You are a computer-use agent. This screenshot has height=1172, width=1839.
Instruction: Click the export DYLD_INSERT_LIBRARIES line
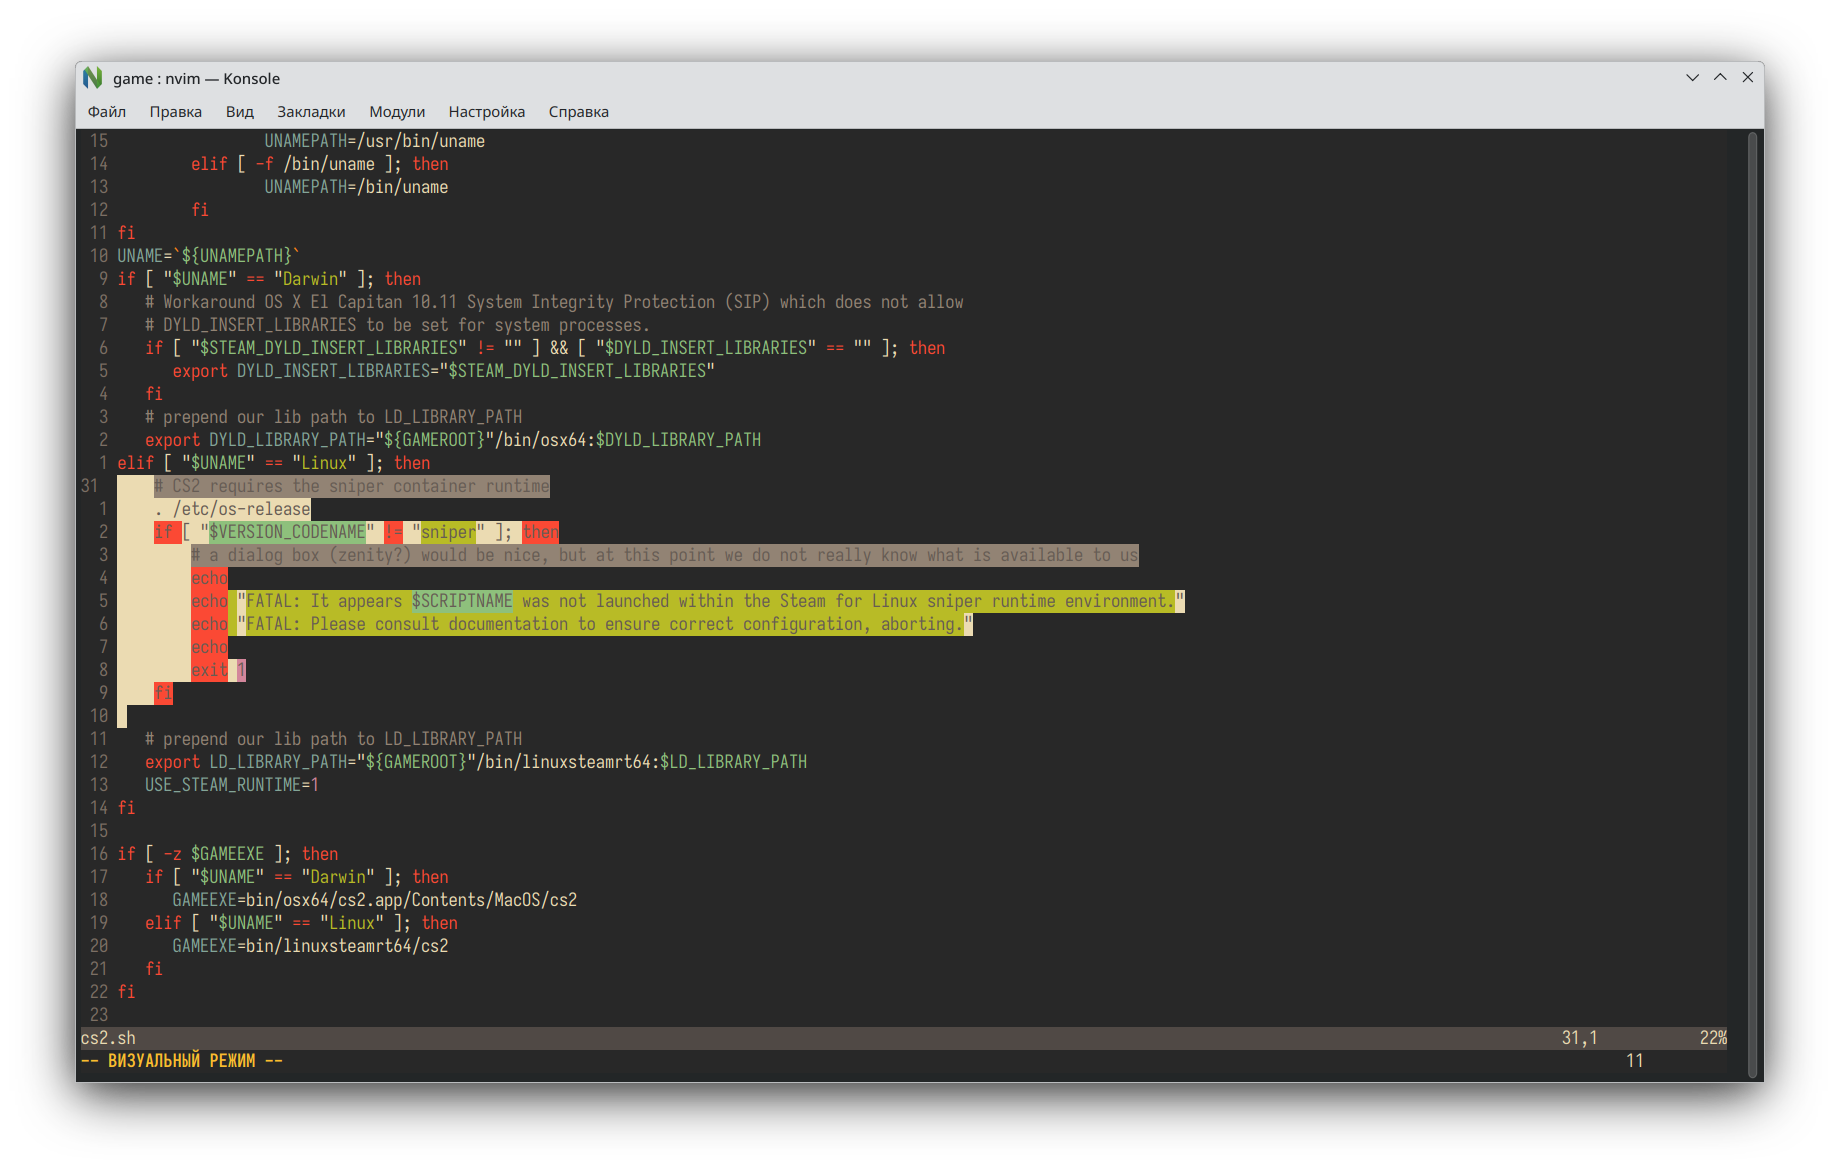tap(444, 371)
